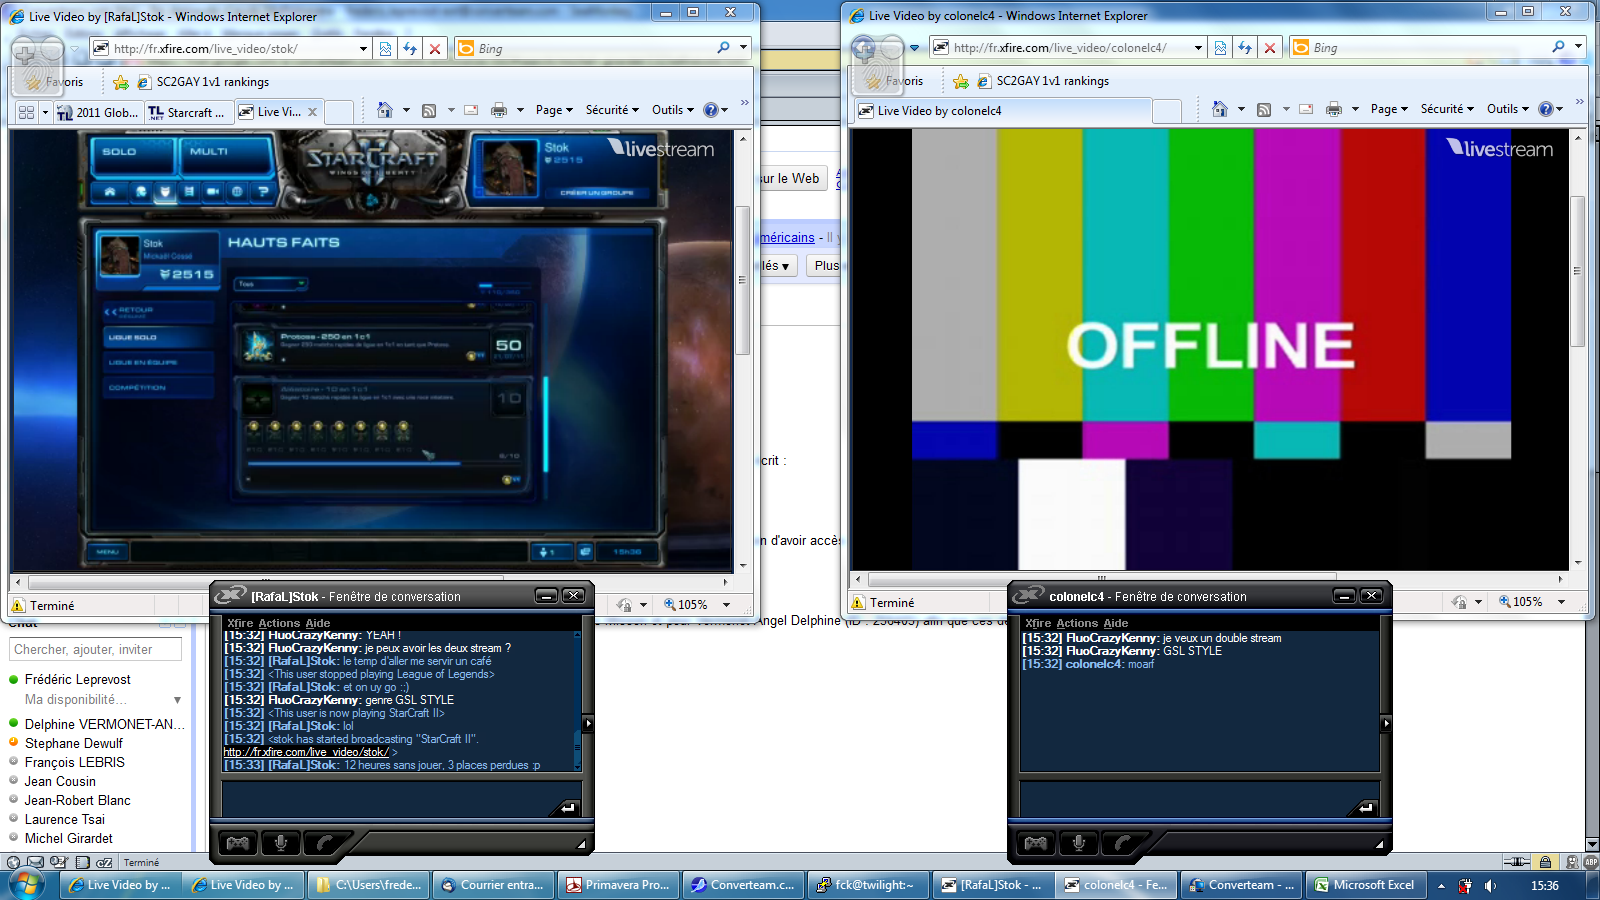Open quick tabs grid in left browser

[x=26, y=112]
